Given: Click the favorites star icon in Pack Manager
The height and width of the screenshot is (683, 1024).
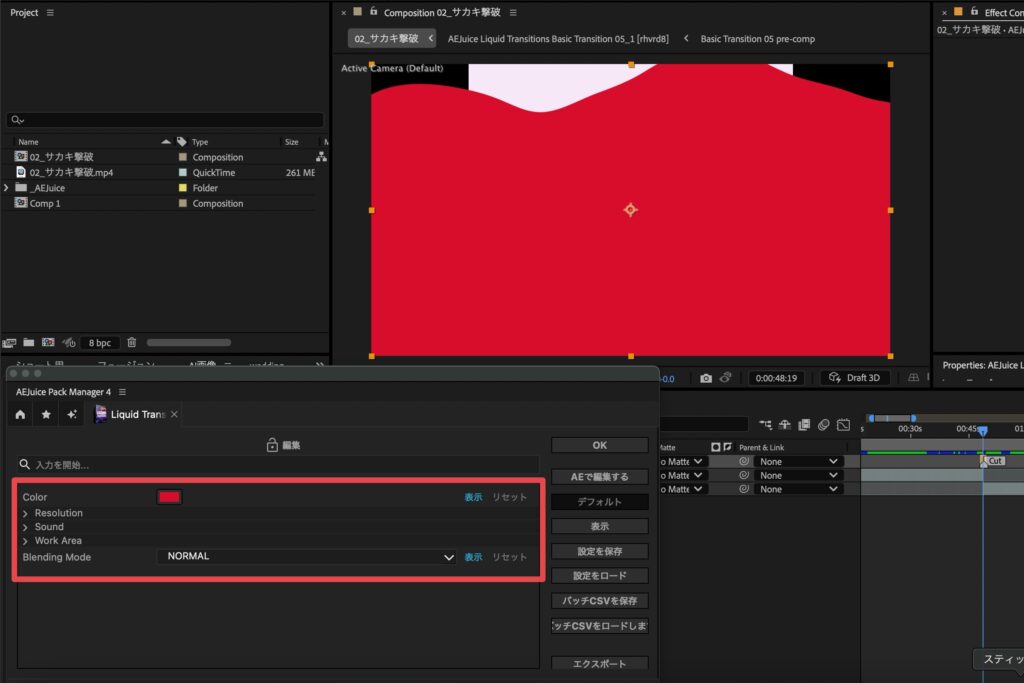Looking at the screenshot, I should [x=46, y=414].
